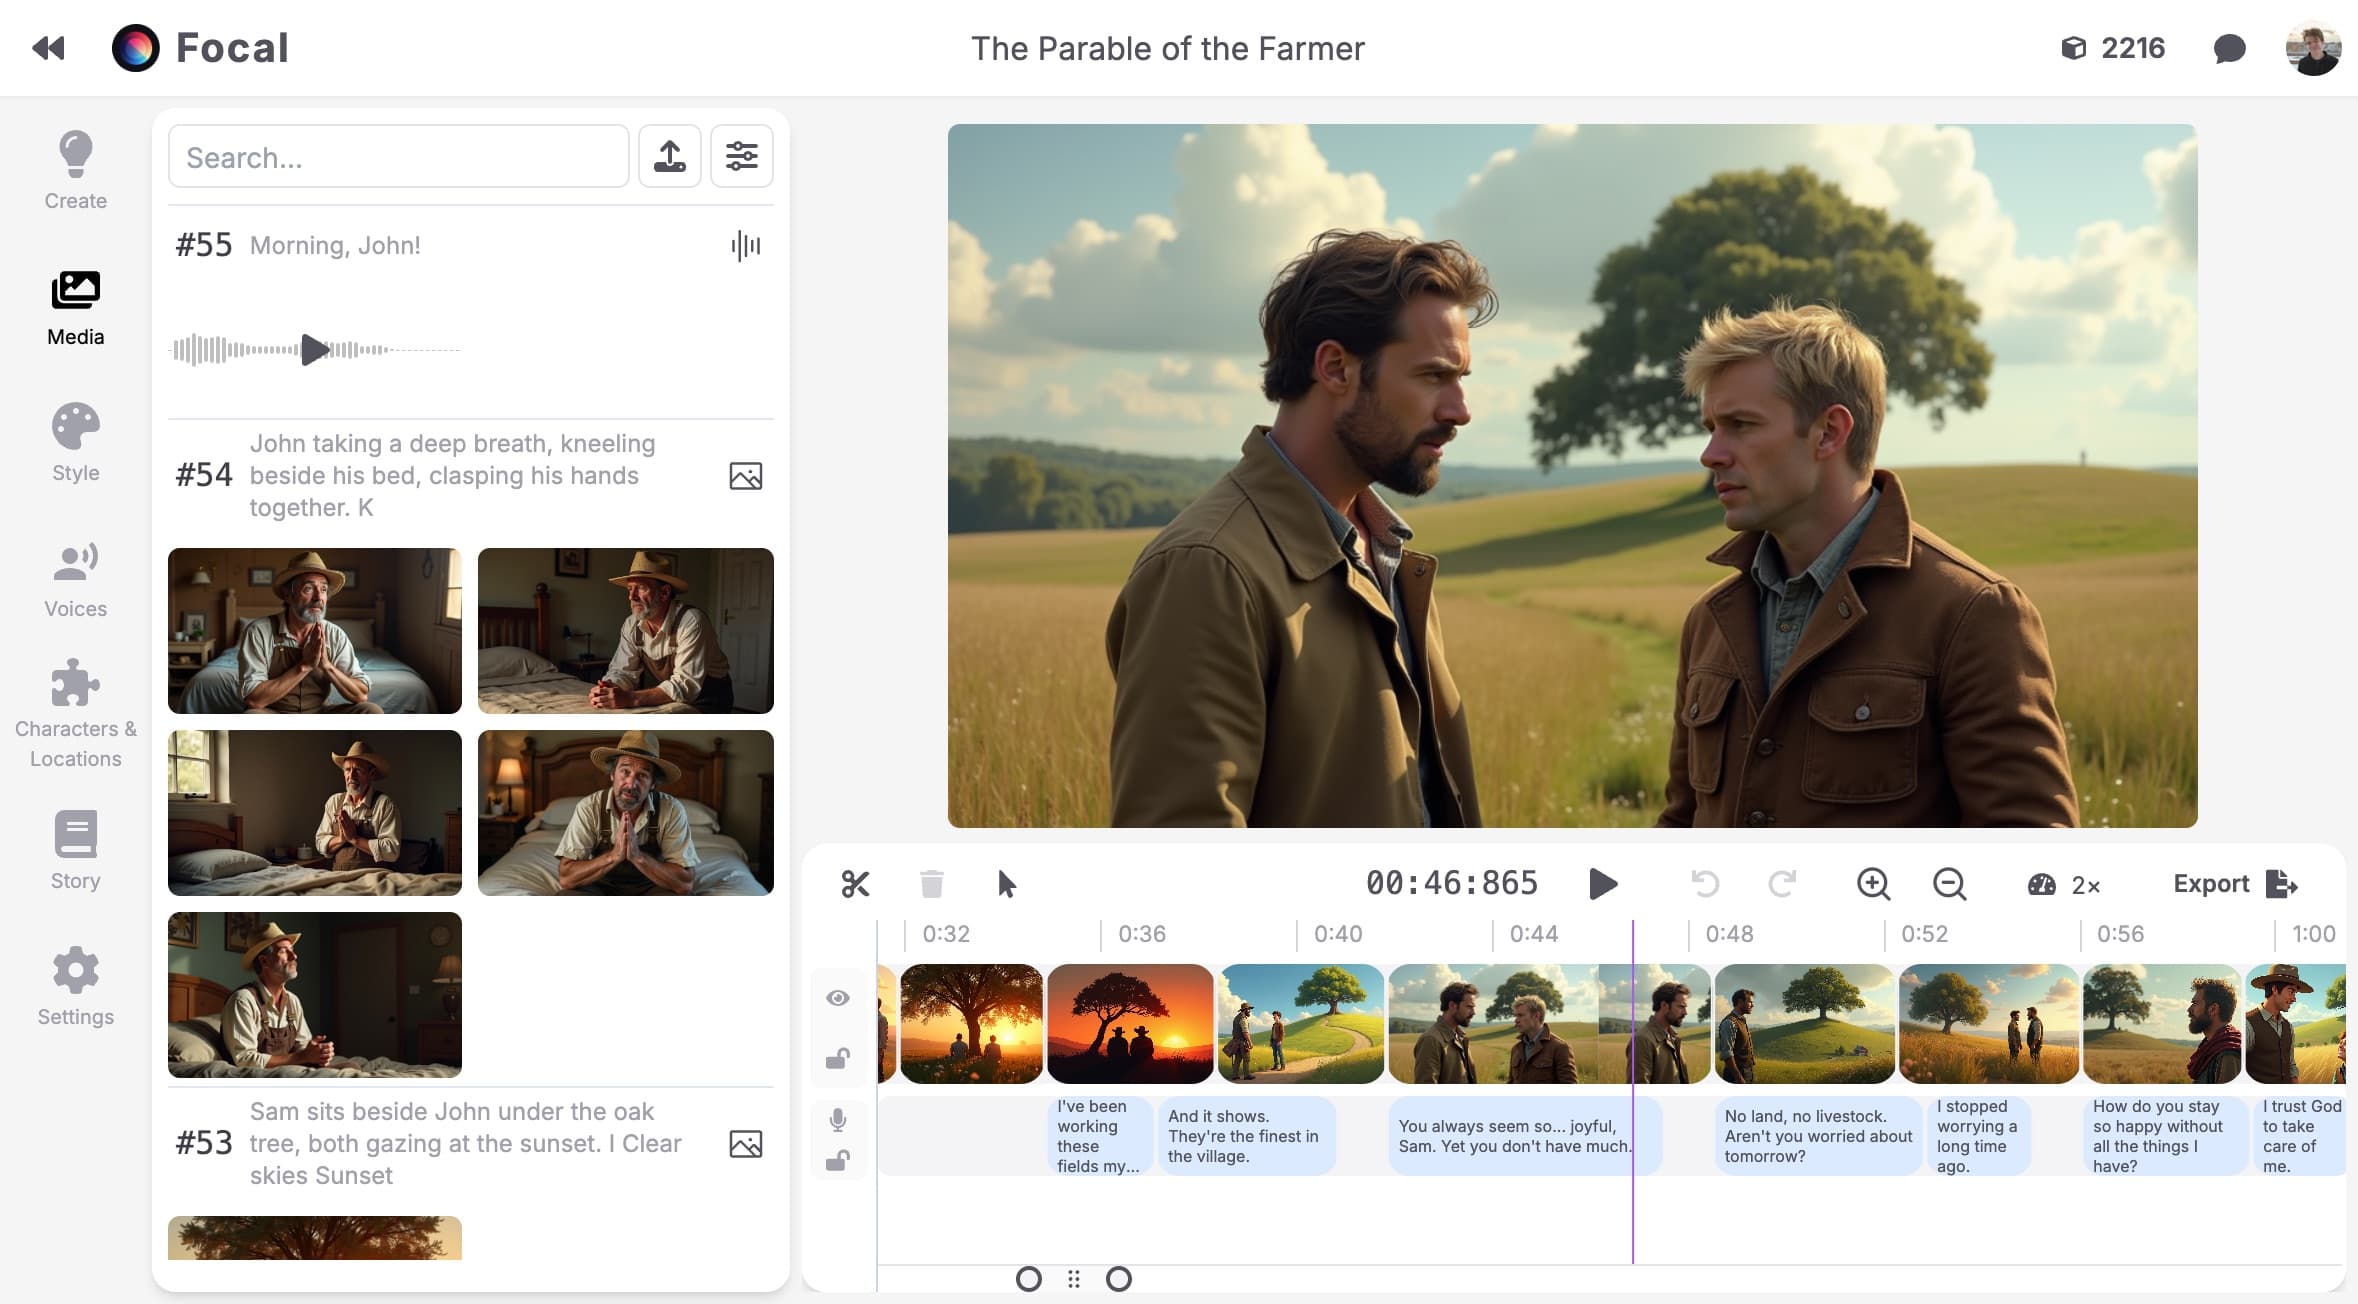This screenshot has width=2358, height=1304.
Task: Play the audio waveform for clip #55
Action: pyautogui.click(x=317, y=350)
